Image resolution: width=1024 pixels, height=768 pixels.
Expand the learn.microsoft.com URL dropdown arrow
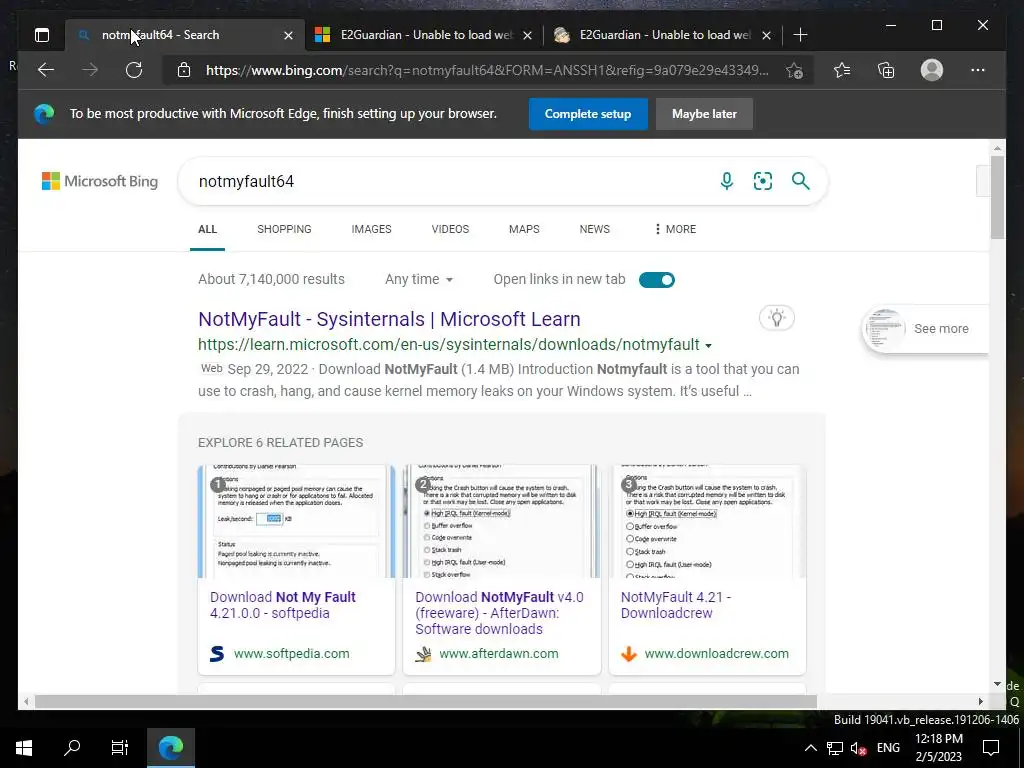pos(709,345)
